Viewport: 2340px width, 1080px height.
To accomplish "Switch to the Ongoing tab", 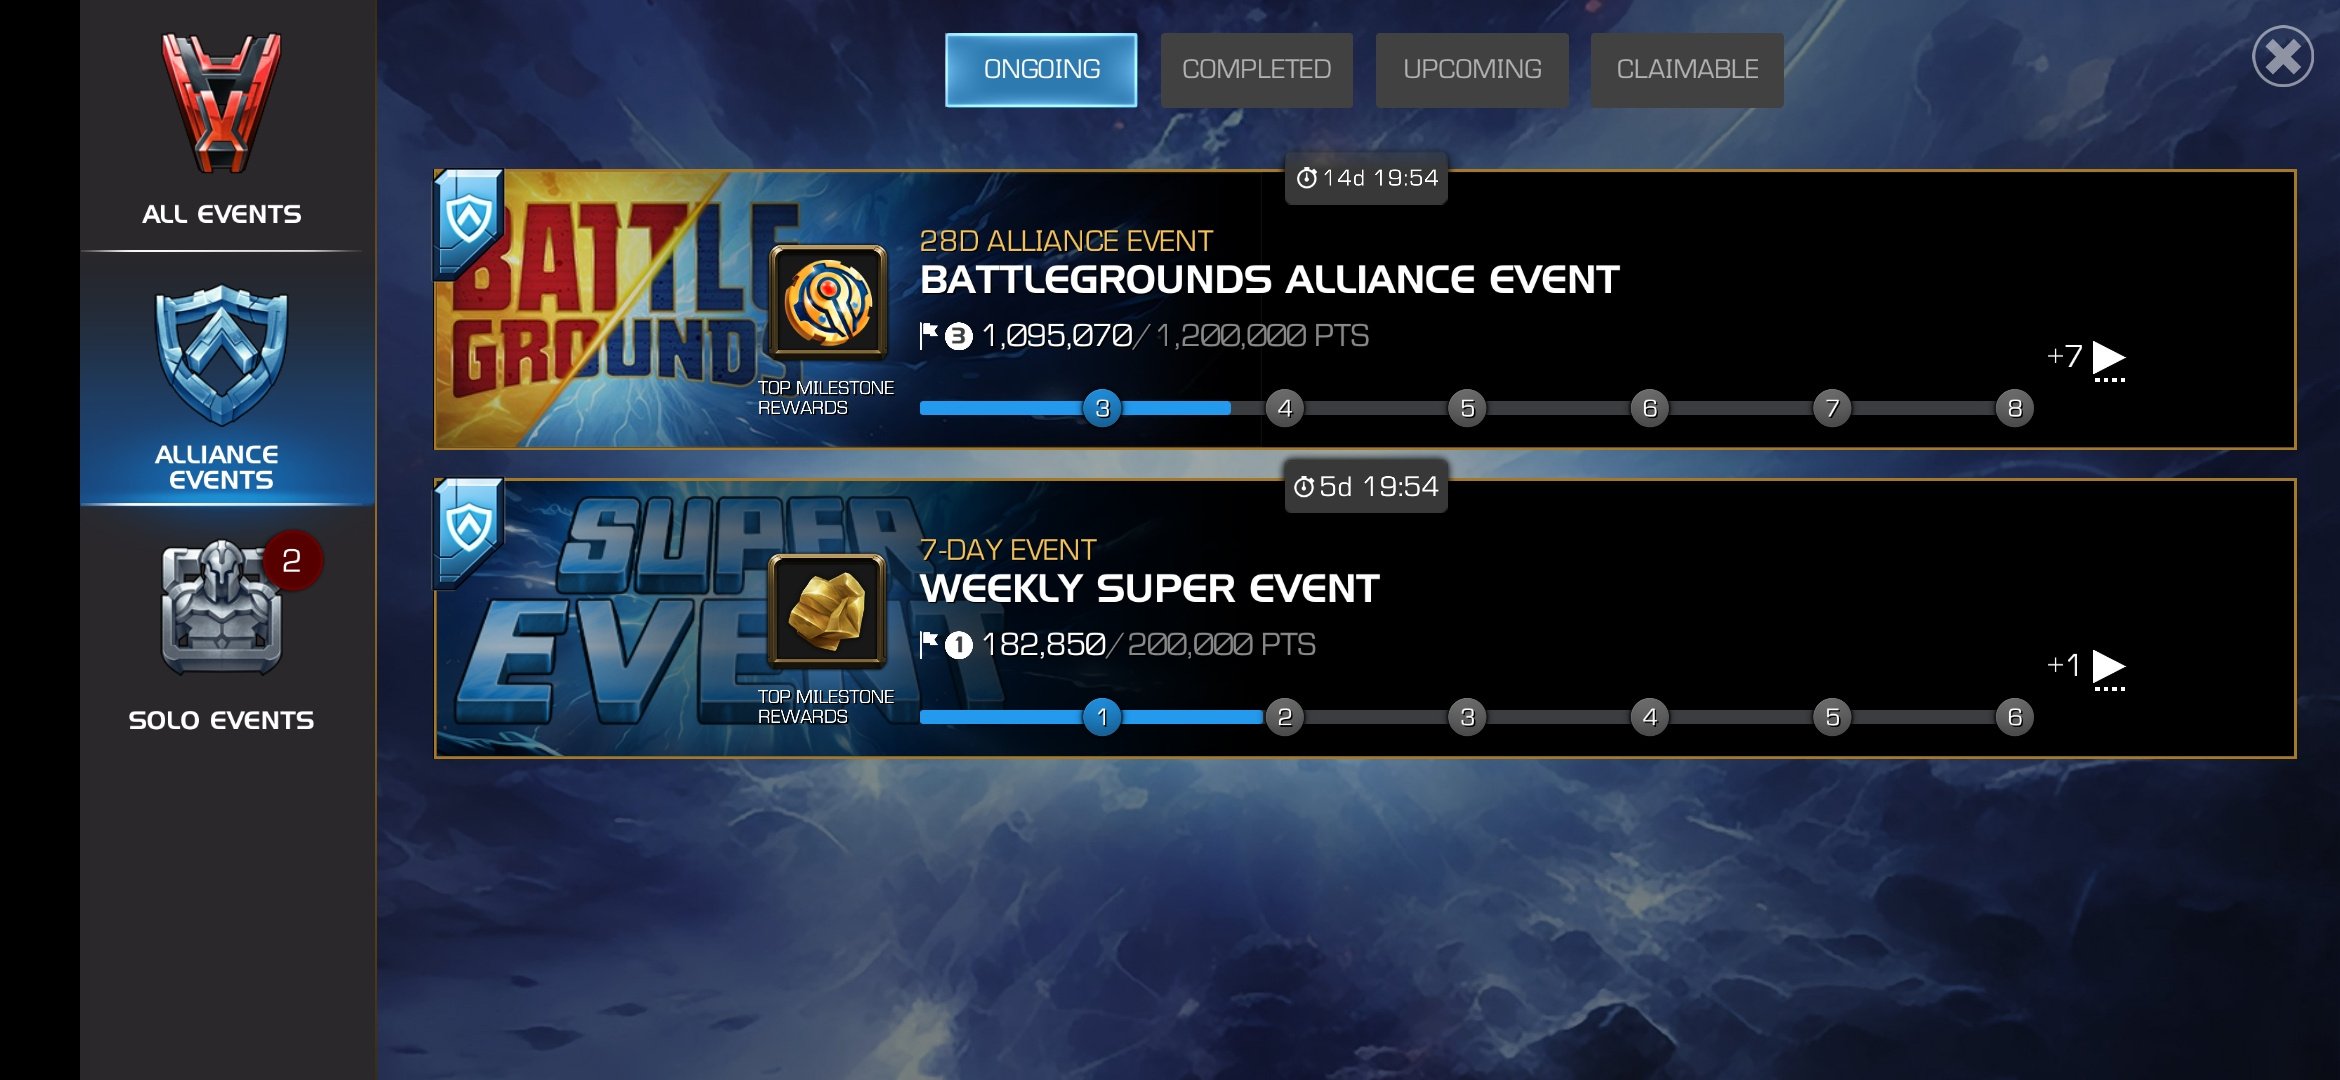I will coord(1041,70).
